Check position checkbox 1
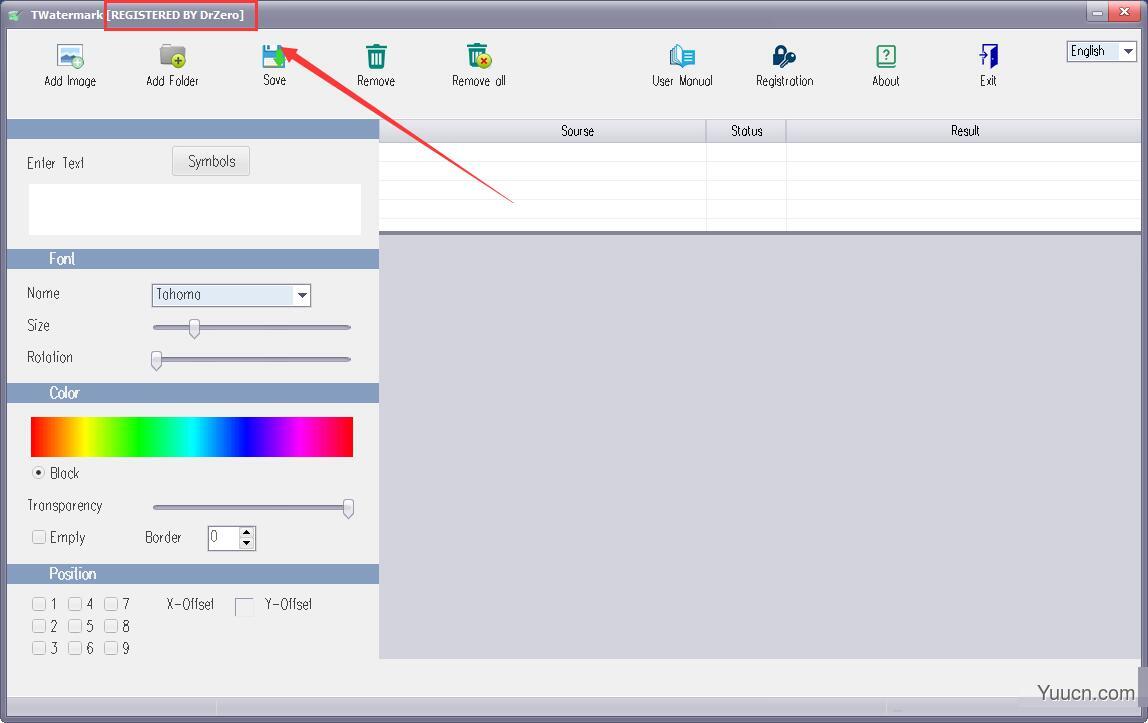The width and height of the screenshot is (1148, 723). click(x=39, y=604)
